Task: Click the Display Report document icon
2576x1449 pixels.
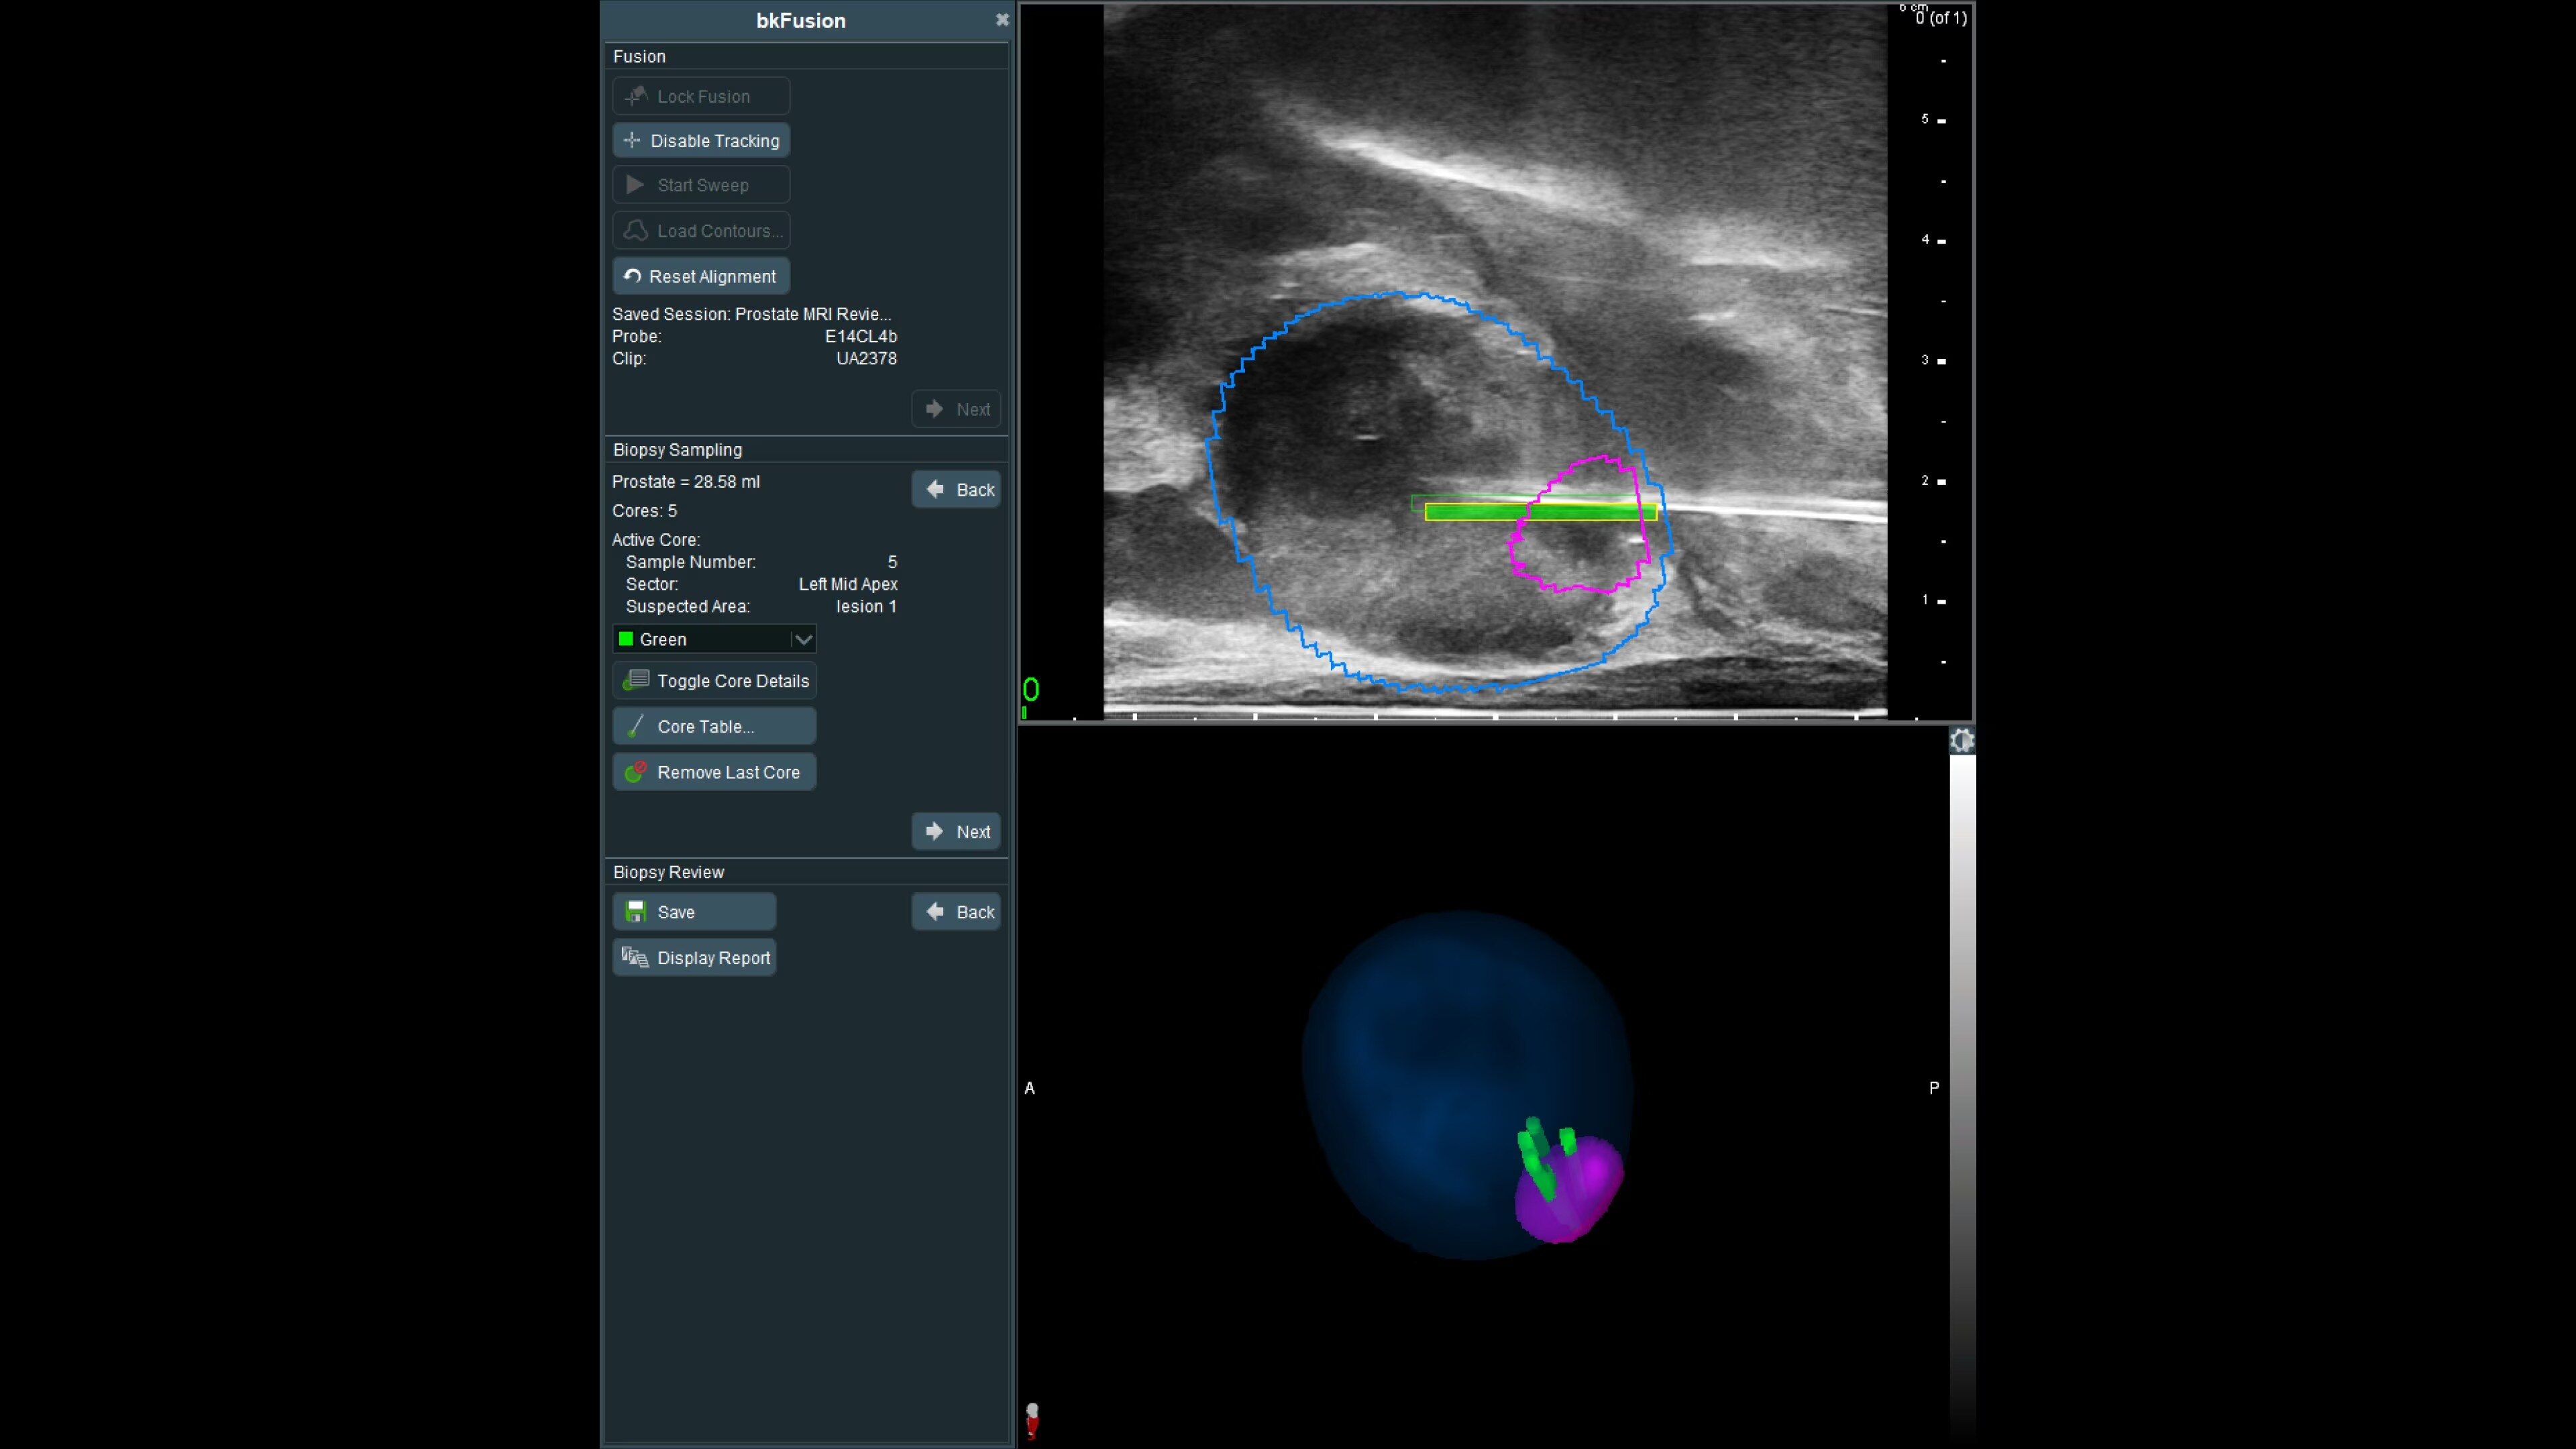Action: pyautogui.click(x=635, y=958)
